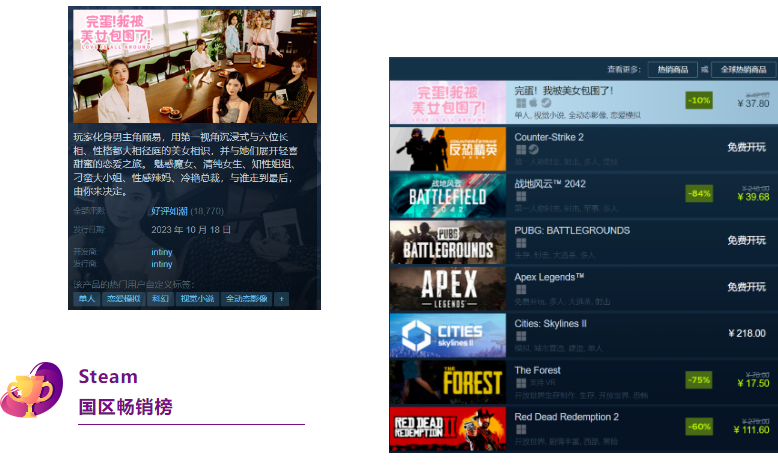Click Windows icon on Cities: Skylines II row
The width and height of the screenshot is (778, 469).
[x=520, y=336]
